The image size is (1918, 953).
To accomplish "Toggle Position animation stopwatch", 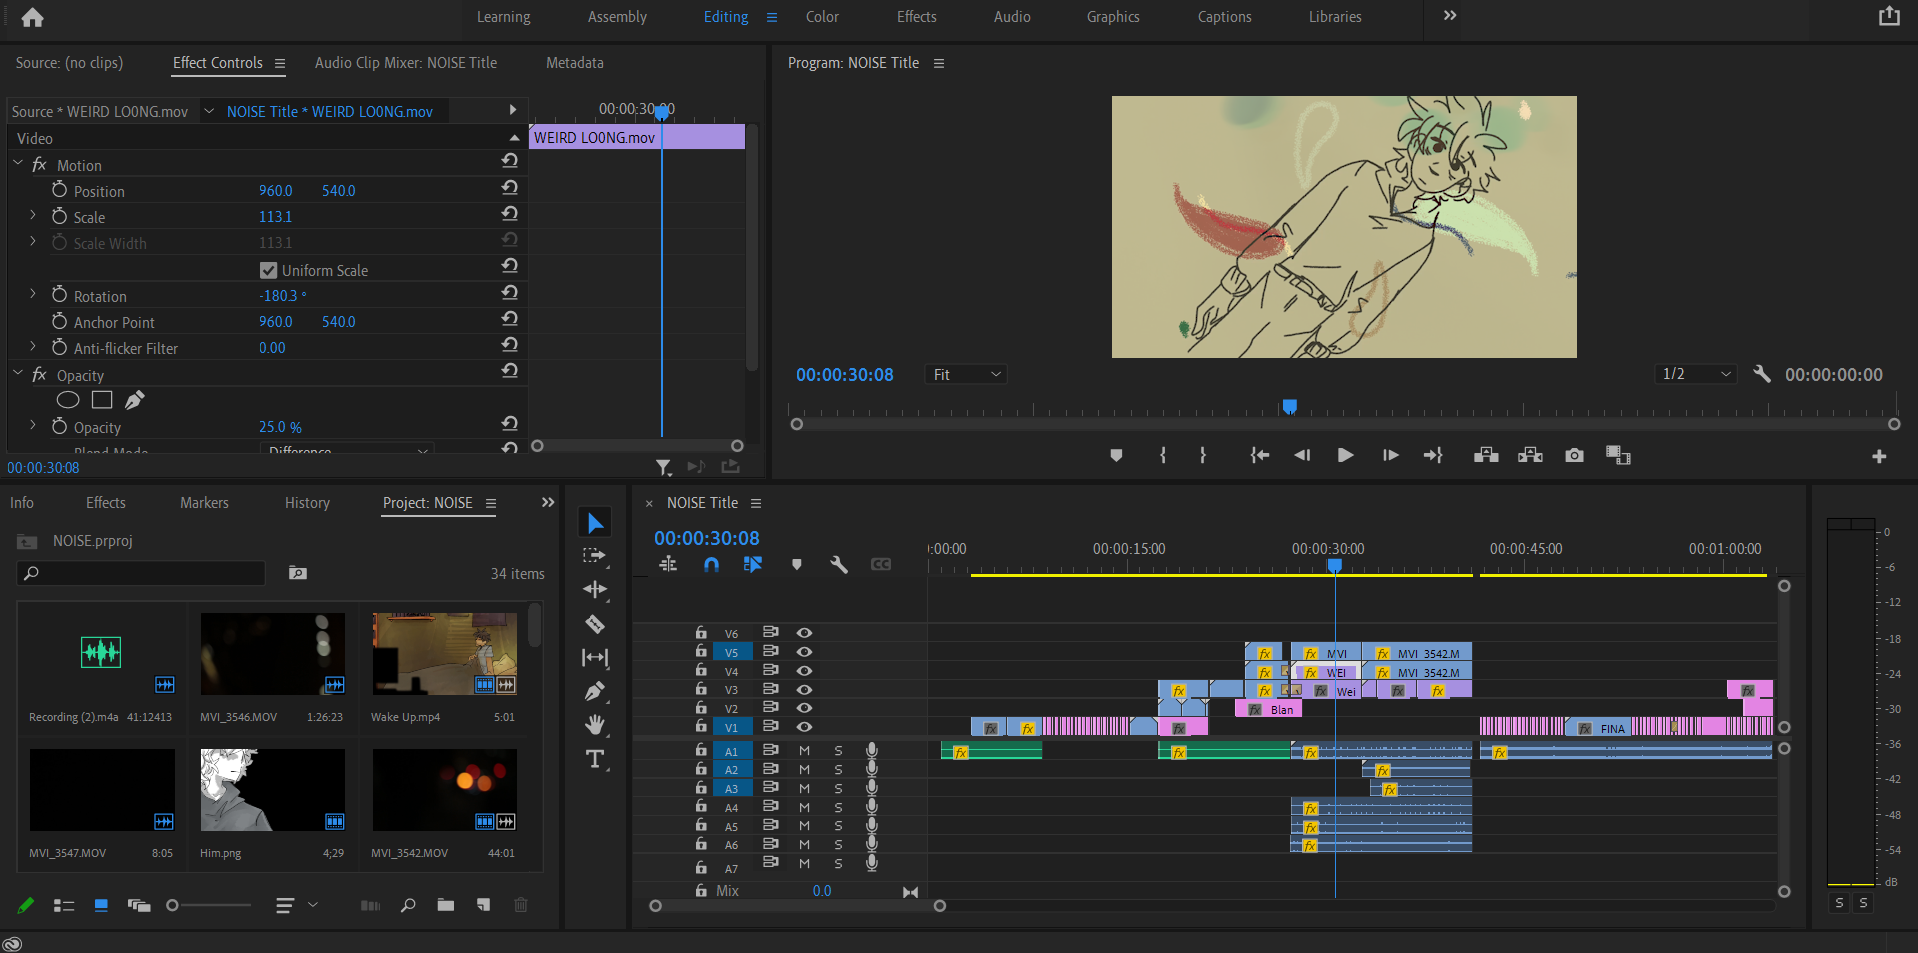I will pos(59,190).
